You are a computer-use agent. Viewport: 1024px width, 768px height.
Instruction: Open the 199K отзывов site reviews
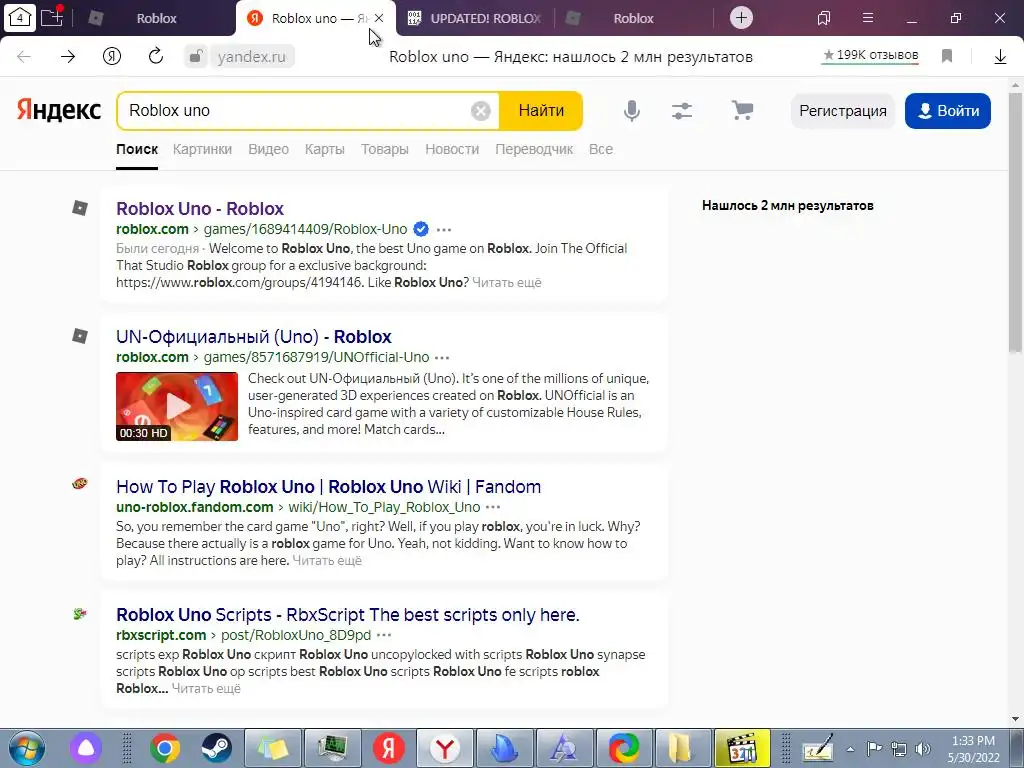[x=871, y=56]
